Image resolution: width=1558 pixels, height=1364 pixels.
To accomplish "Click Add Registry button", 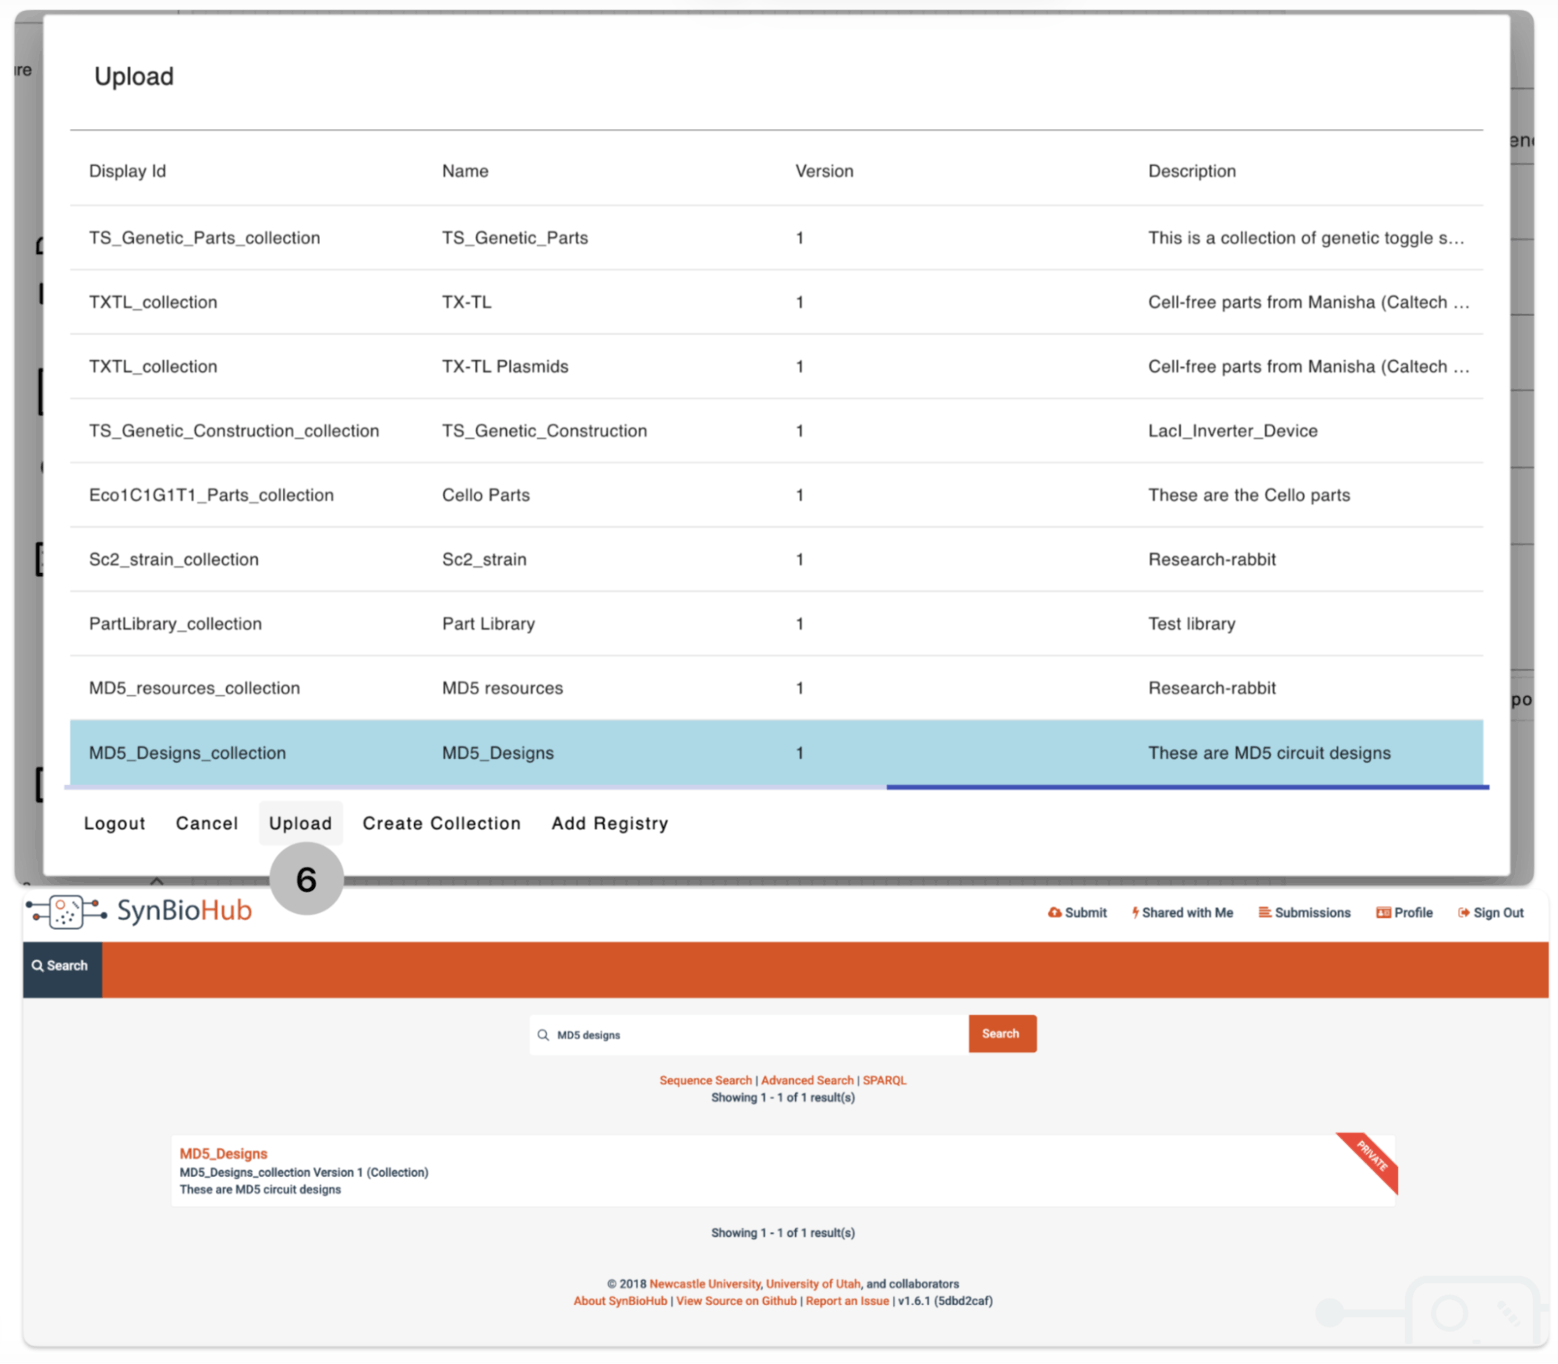I will coord(610,824).
